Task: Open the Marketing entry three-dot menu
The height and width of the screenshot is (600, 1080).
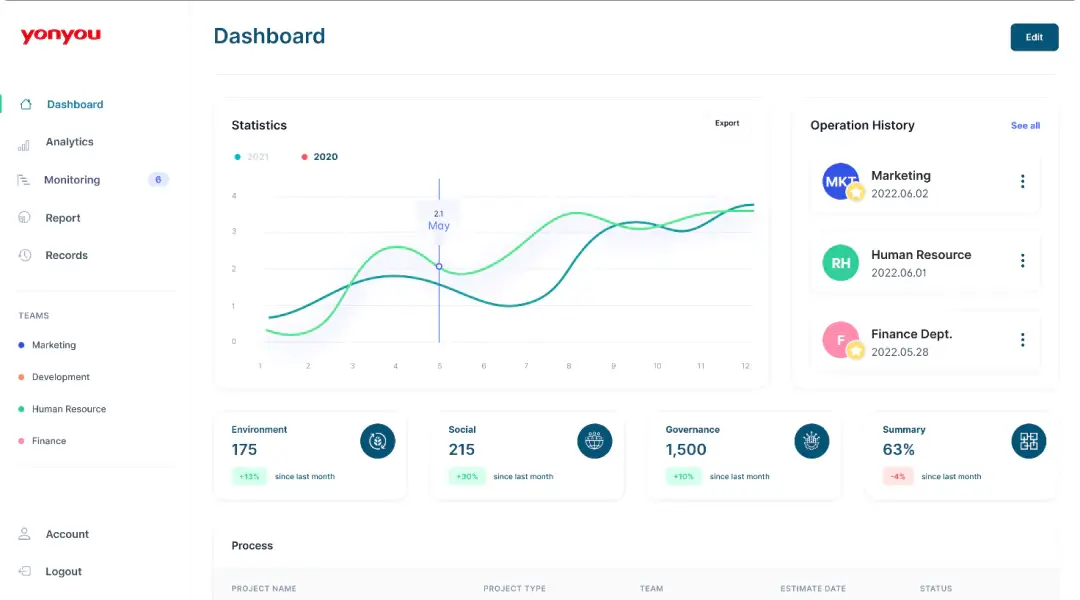Action: pos(1022,182)
